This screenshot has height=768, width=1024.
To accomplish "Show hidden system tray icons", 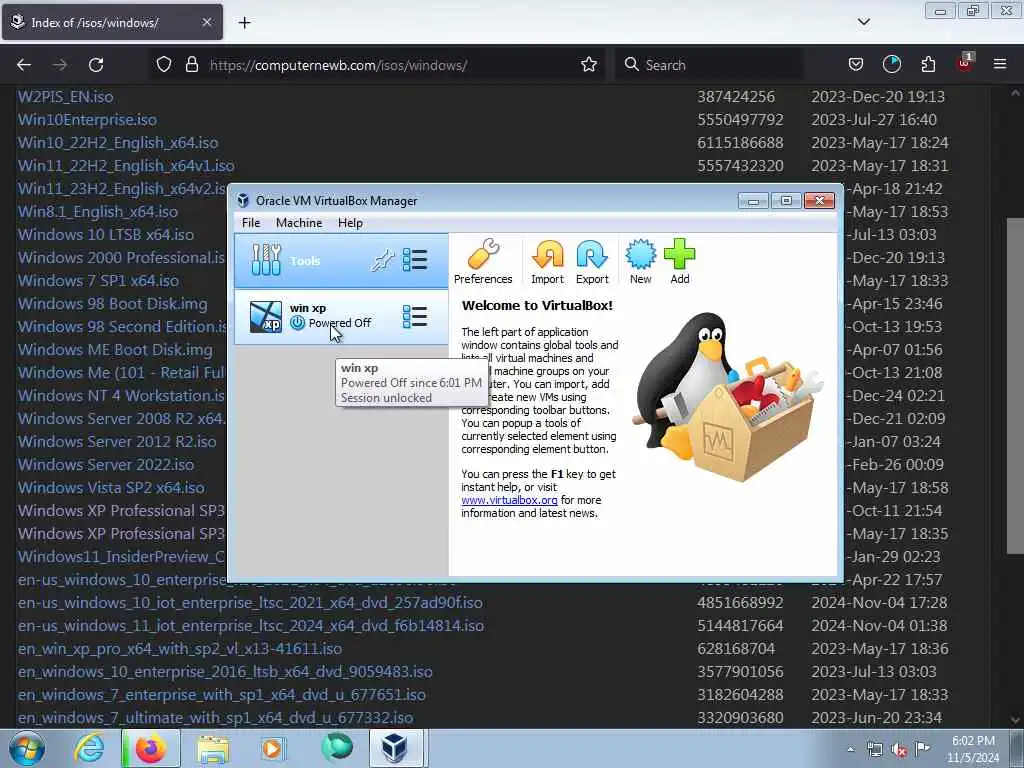I will (850, 749).
